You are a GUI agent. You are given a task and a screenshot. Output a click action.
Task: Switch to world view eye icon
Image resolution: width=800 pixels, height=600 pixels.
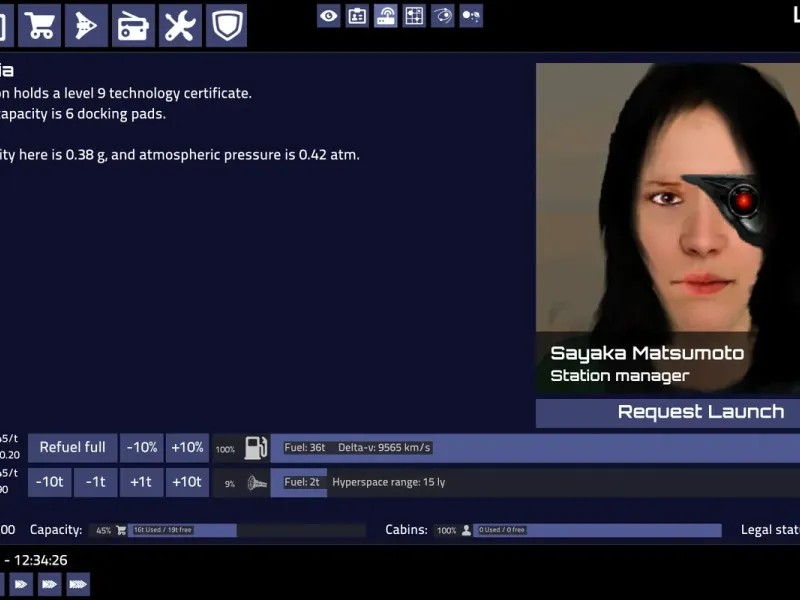[x=329, y=16]
